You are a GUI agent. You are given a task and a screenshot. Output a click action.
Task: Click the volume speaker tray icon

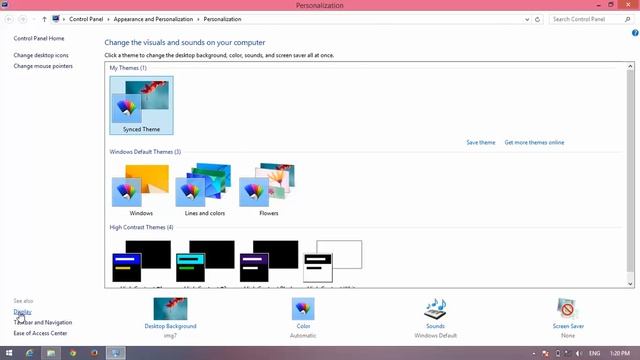click(x=578, y=353)
